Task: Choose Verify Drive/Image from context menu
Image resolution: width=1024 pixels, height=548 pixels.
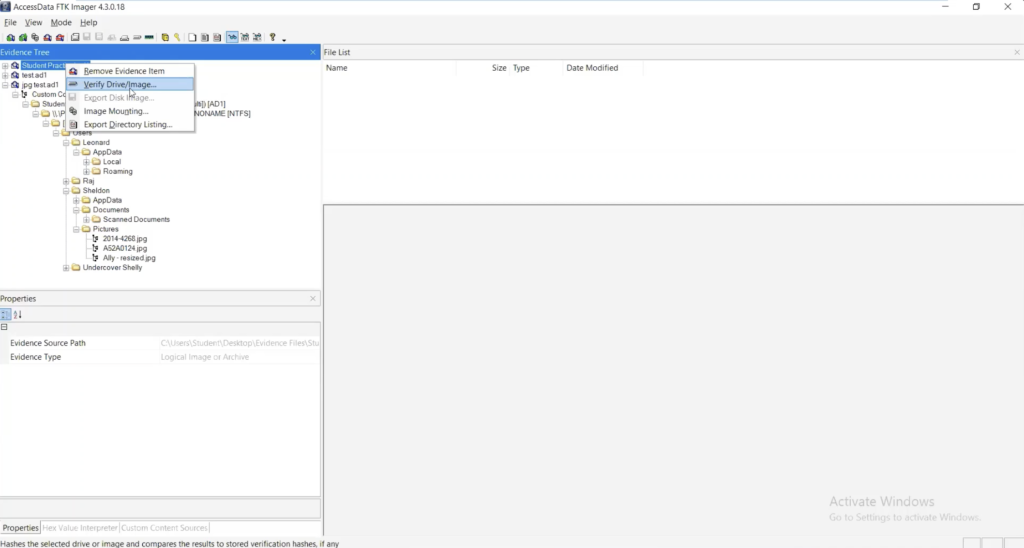Action: tap(130, 84)
